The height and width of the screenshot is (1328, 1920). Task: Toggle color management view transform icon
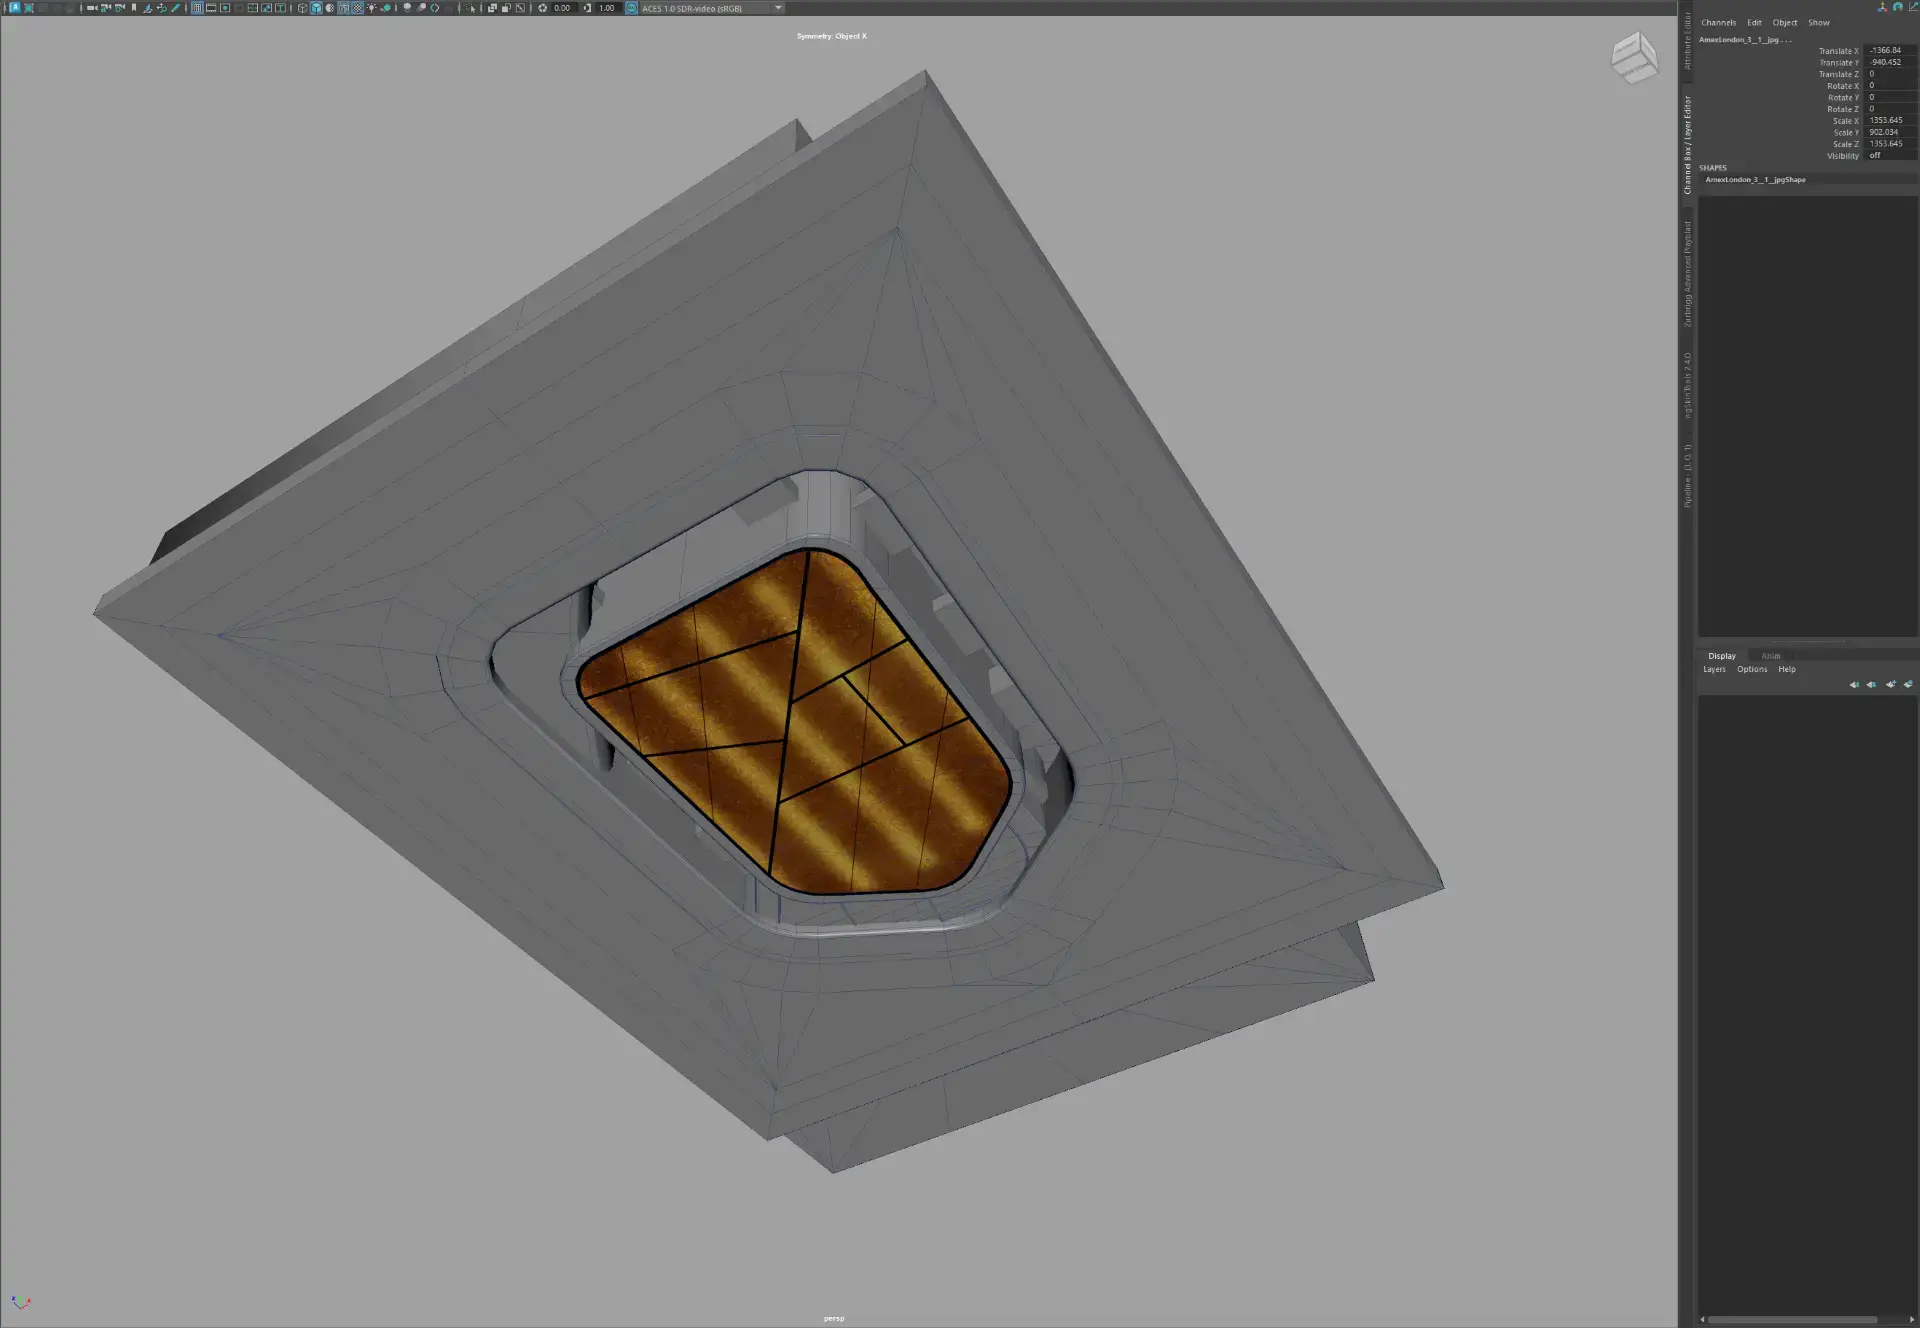click(631, 8)
